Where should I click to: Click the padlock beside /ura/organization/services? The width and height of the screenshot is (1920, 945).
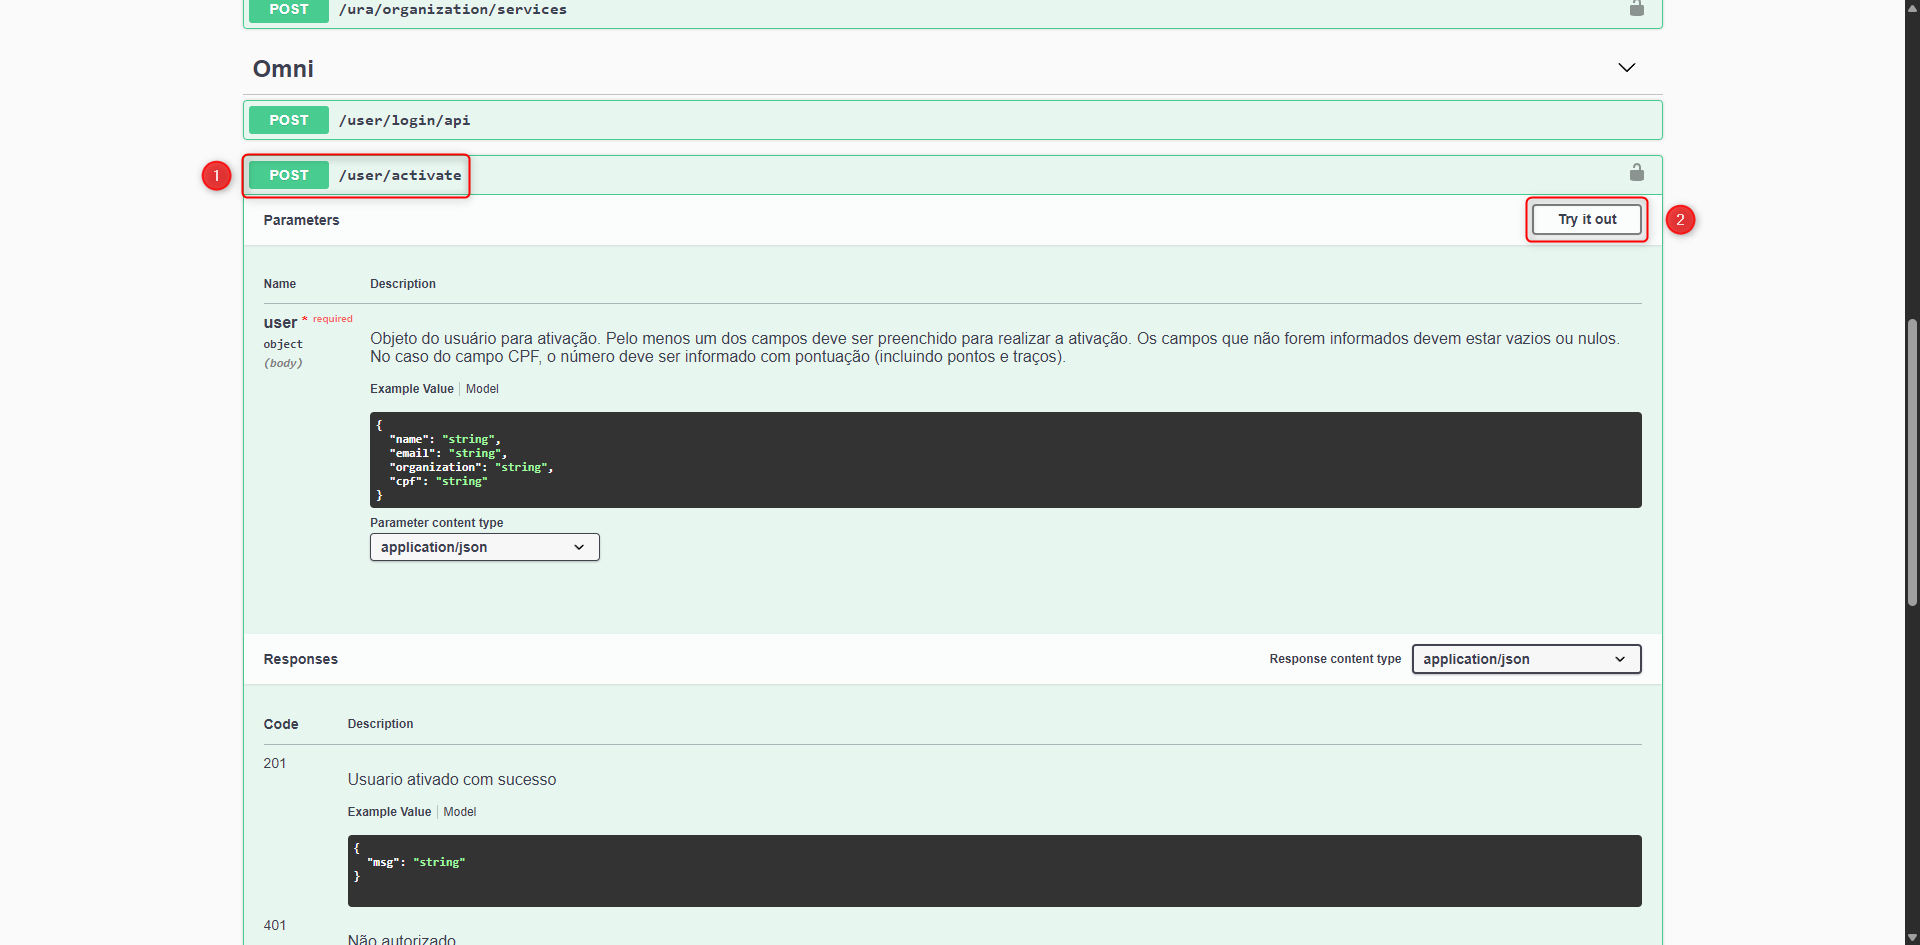coord(1637,9)
